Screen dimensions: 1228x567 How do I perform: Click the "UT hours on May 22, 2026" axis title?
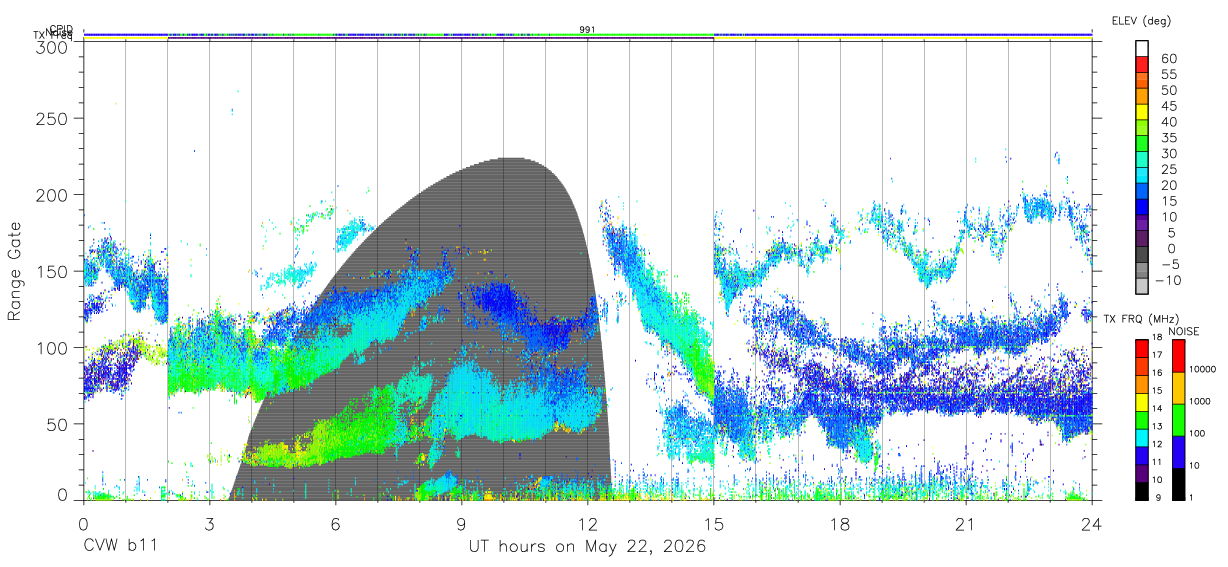(x=587, y=547)
